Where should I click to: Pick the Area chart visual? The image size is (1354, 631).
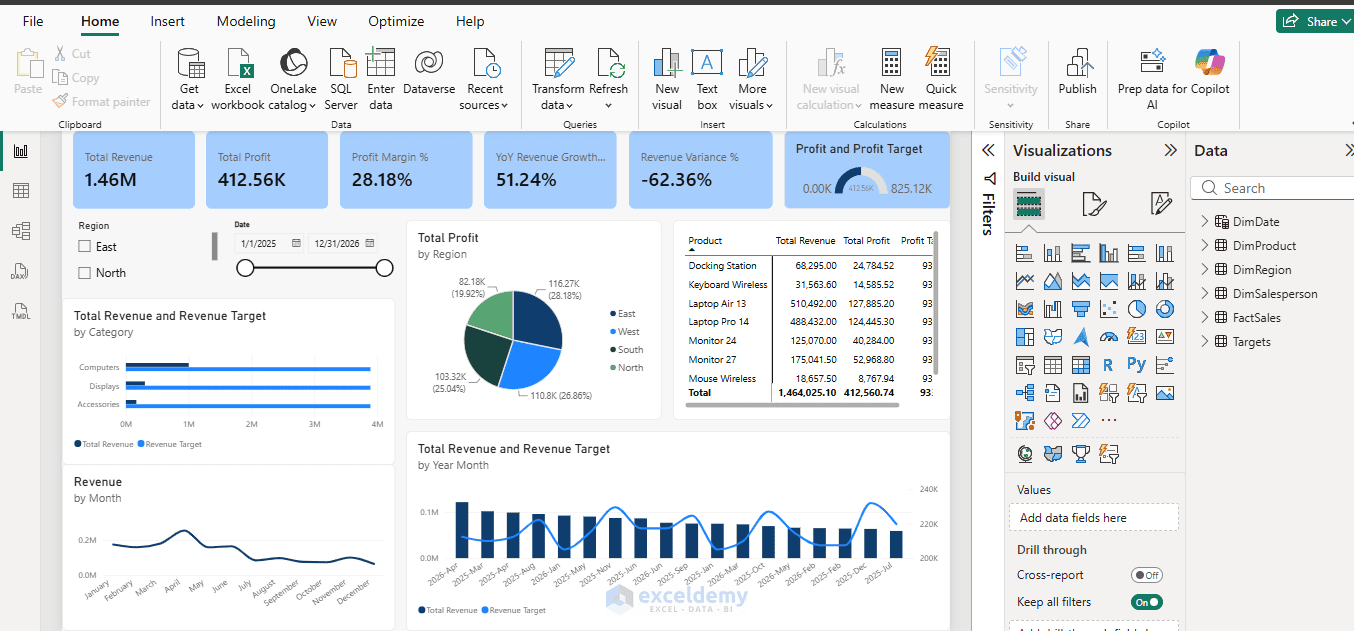coord(1053,281)
